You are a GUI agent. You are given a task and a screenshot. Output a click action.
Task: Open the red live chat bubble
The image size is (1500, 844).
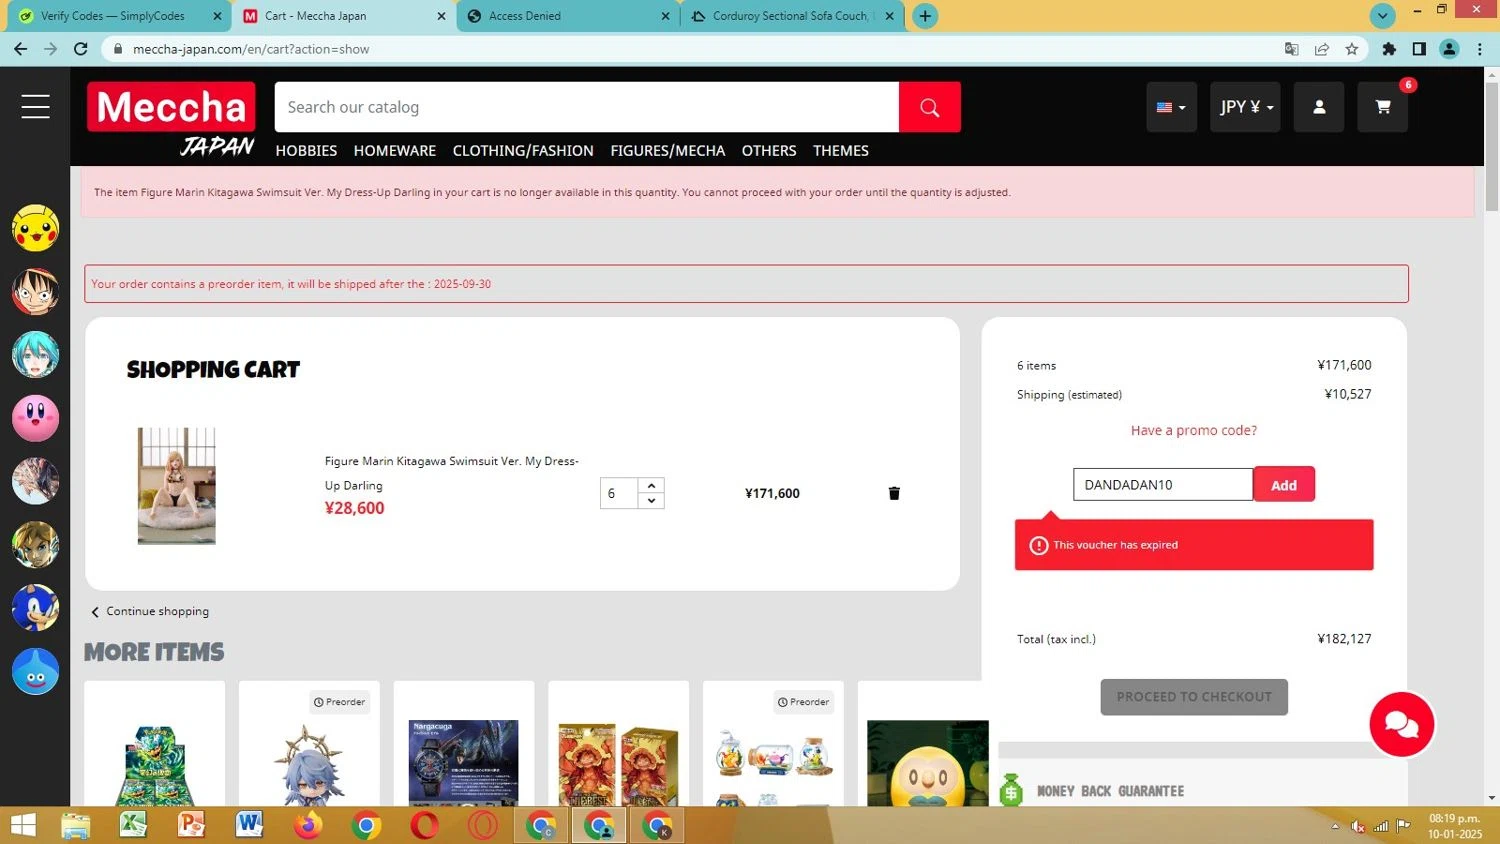1402,724
